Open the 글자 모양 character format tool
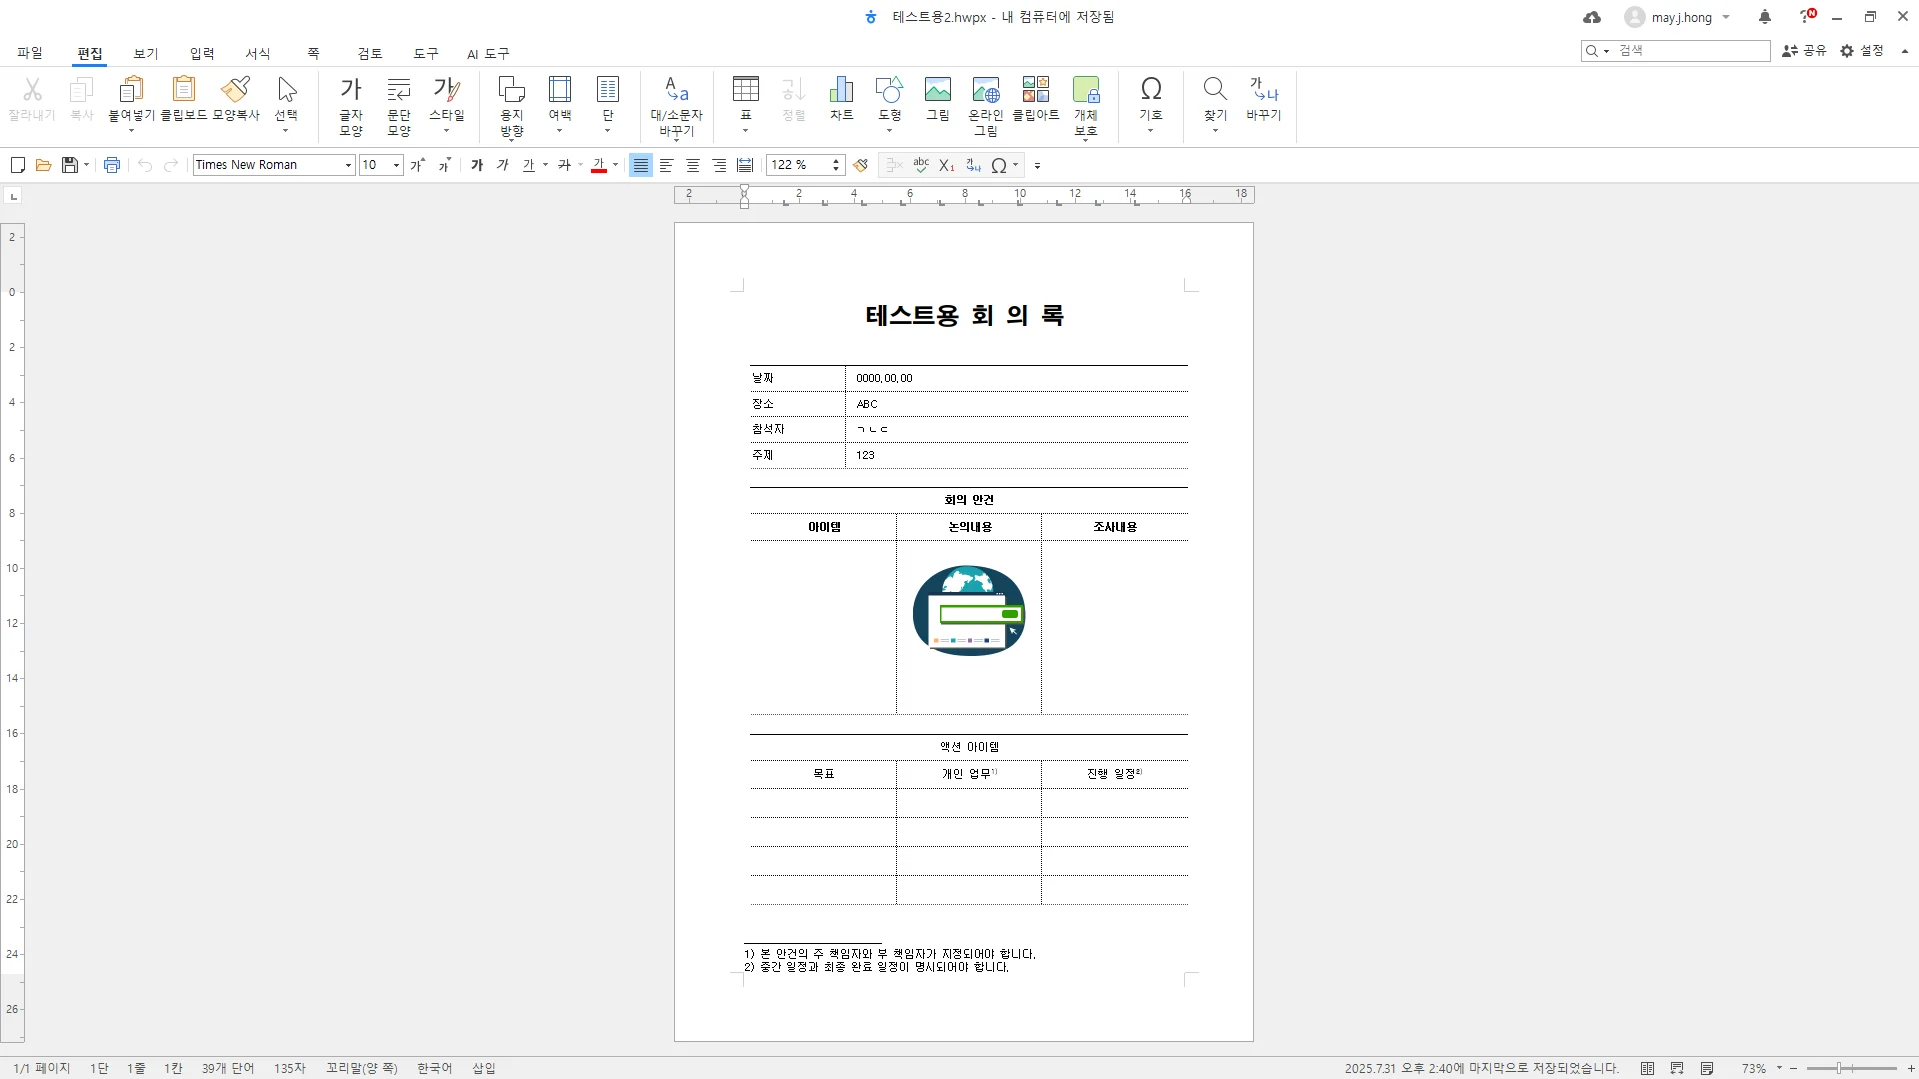1919x1079 pixels. [350, 105]
